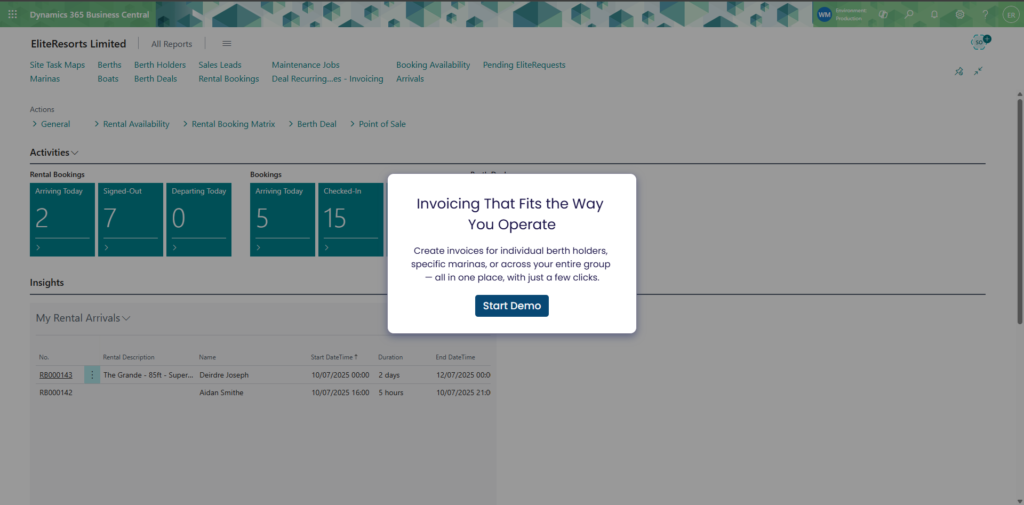Image resolution: width=1024 pixels, height=505 pixels.
Task: Open Rental Arriving Today tile showing 2
Action: click(63, 220)
